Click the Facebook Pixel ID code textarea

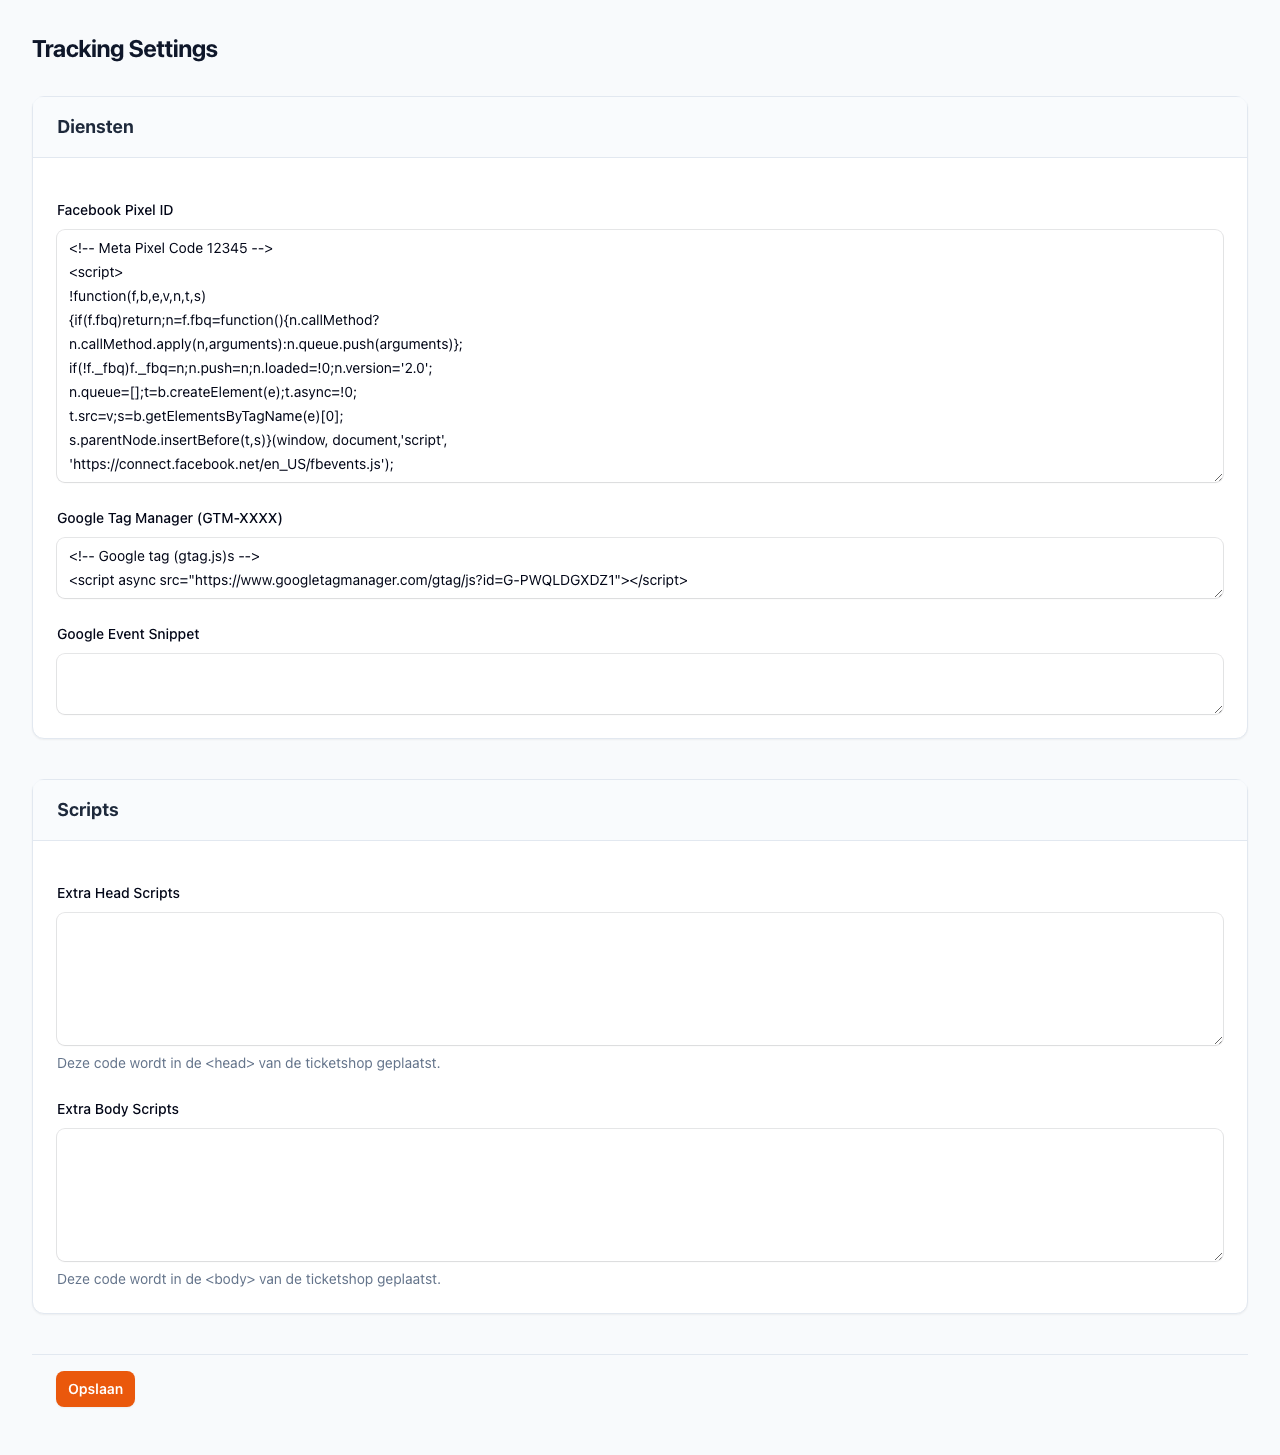click(640, 356)
